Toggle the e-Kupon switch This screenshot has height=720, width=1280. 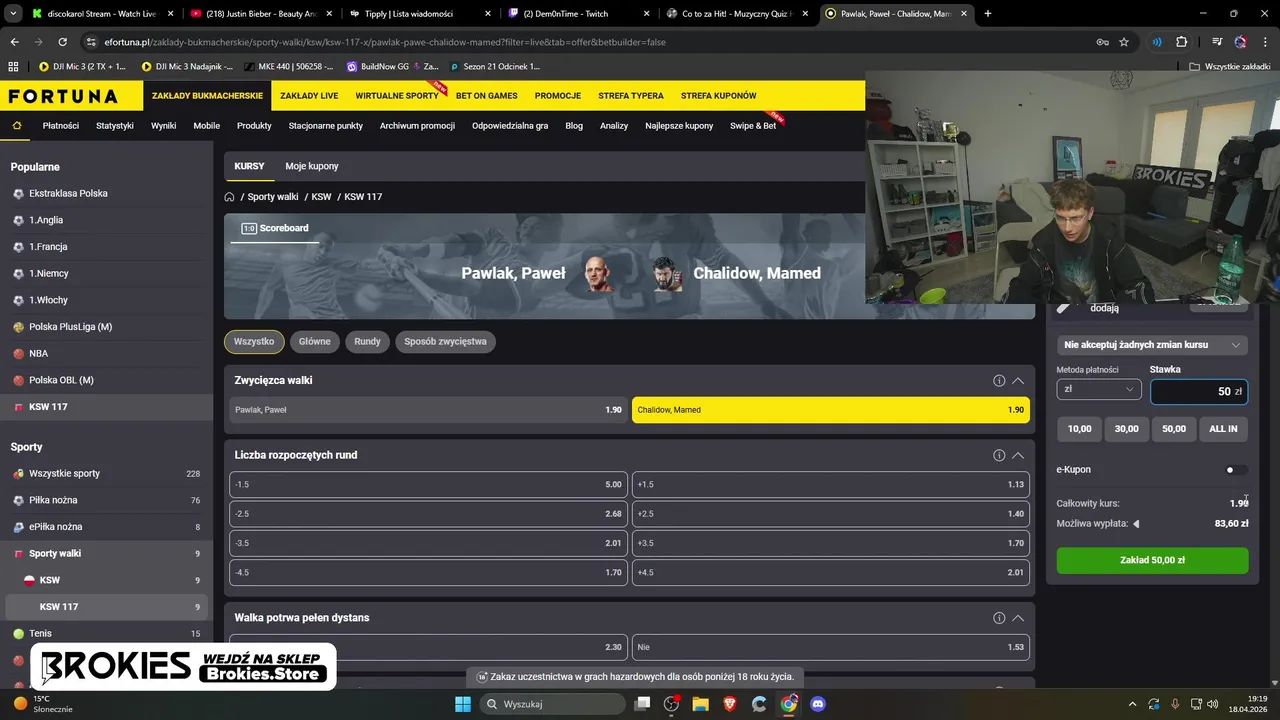1237,470
